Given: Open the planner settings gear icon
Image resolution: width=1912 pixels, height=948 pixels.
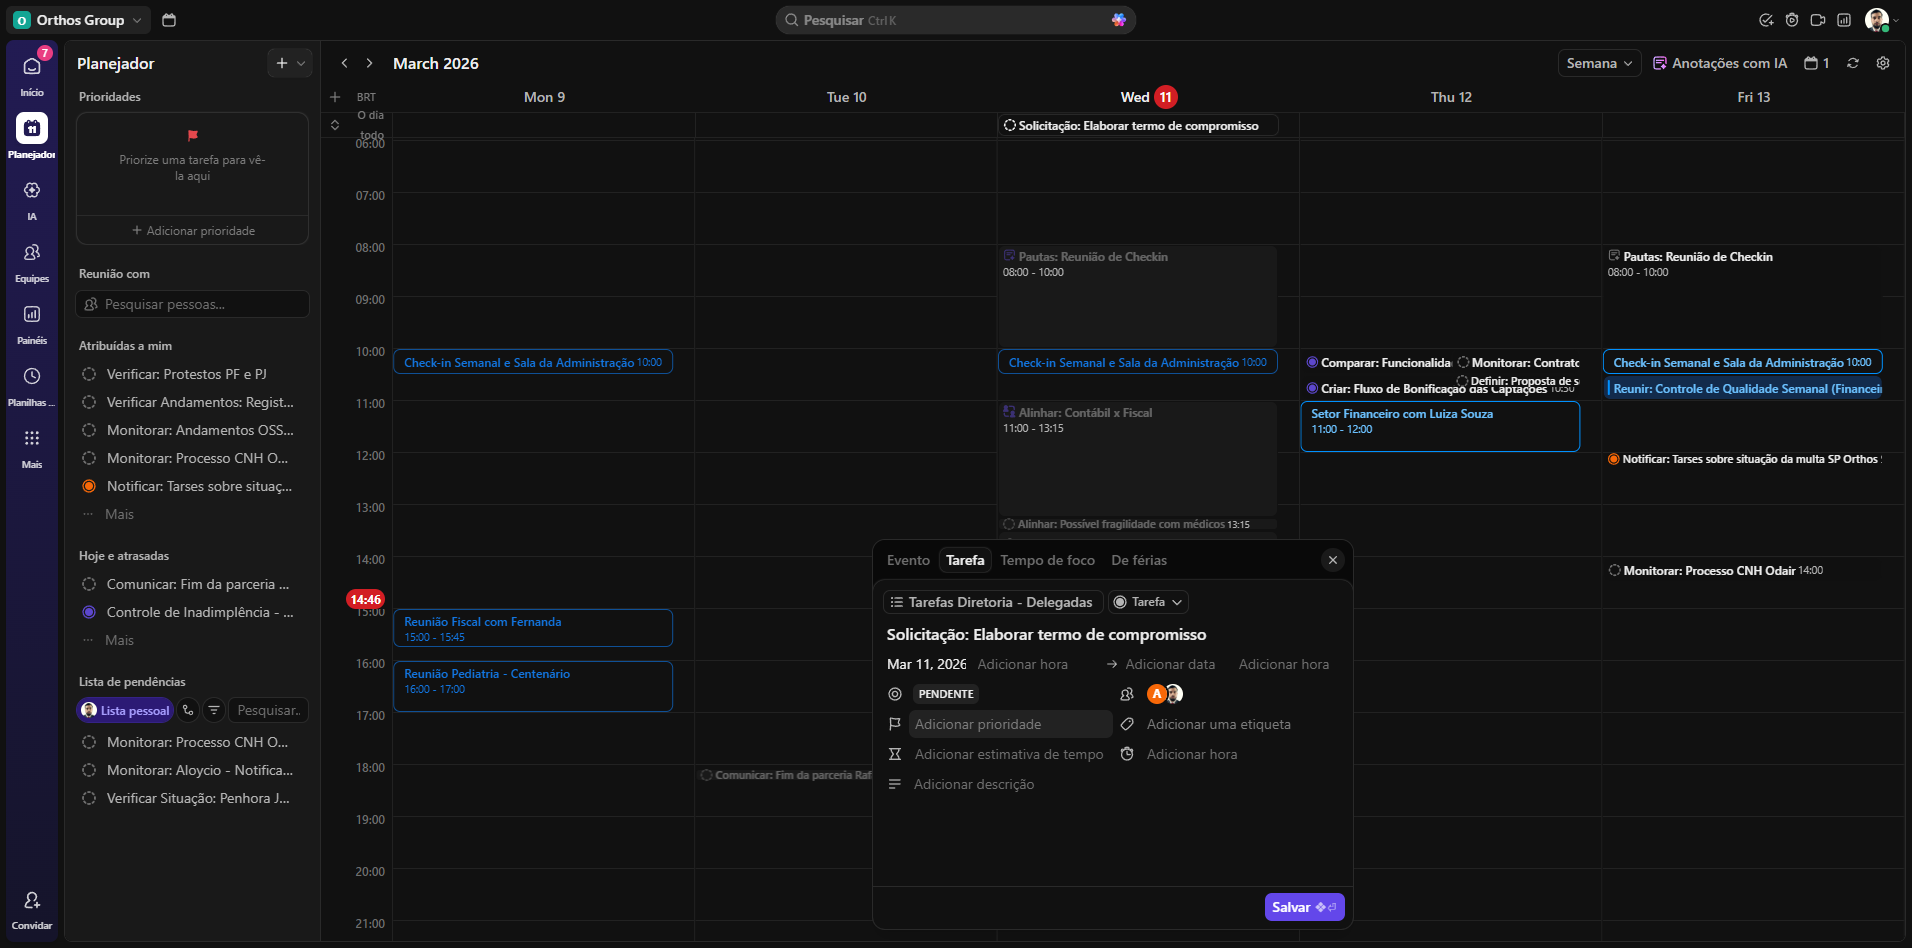Looking at the screenshot, I should click(1883, 63).
